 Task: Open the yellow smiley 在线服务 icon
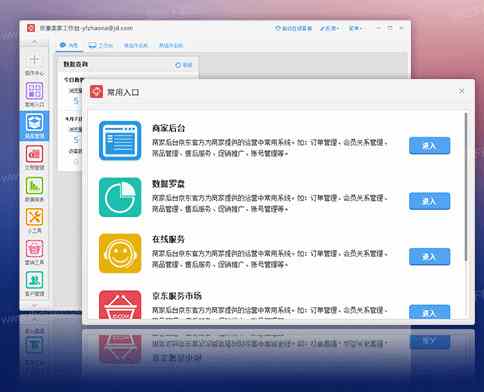[x=120, y=253]
